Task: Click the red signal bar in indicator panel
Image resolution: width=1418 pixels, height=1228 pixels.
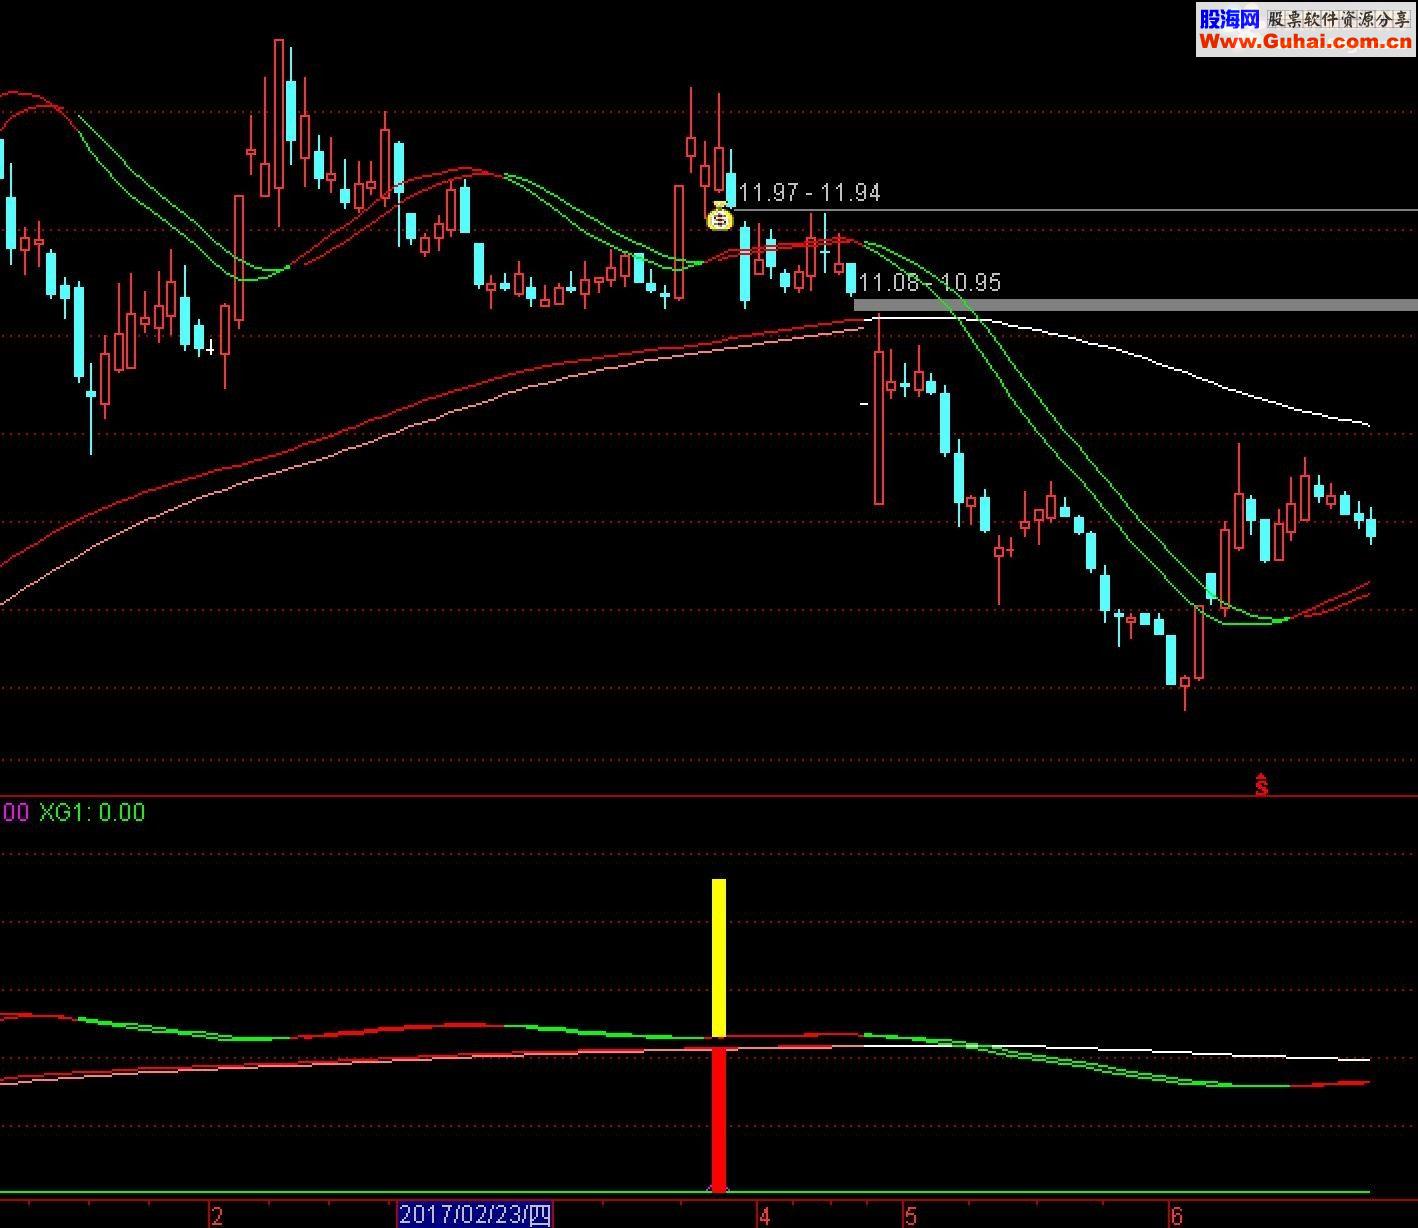Action: (719, 1120)
